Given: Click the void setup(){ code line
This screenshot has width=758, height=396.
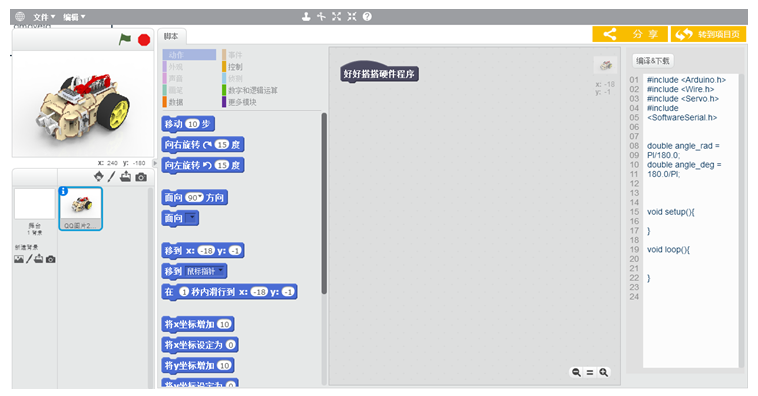Looking at the screenshot, I should (671, 212).
